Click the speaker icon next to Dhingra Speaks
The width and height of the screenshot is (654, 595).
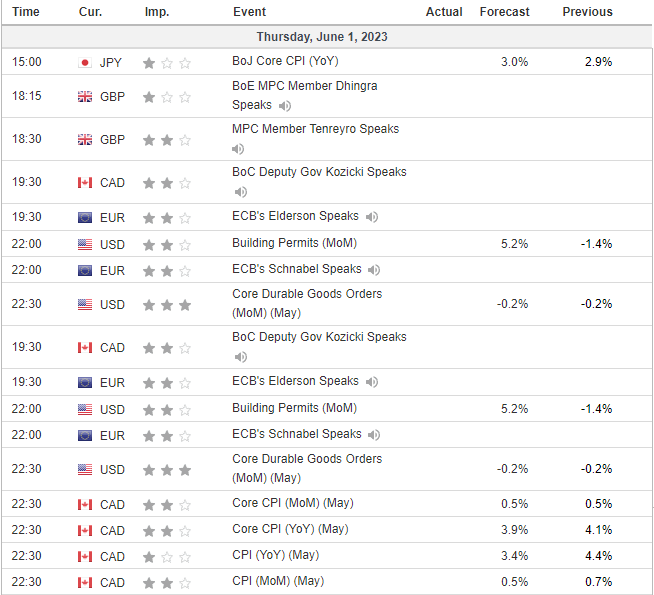(x=285, y=106)
